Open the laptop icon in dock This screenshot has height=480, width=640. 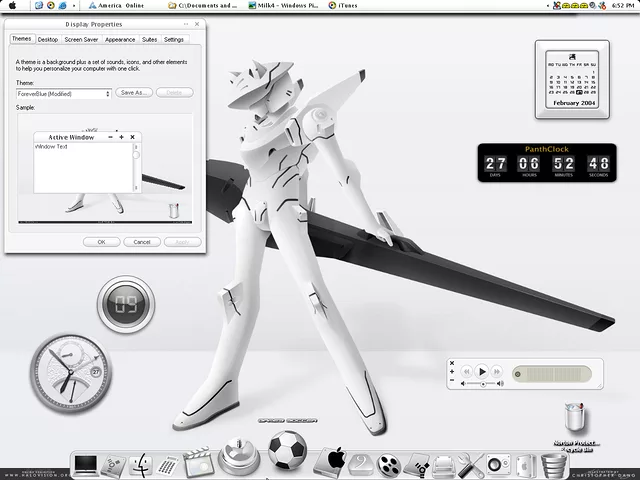coord(87,465)
